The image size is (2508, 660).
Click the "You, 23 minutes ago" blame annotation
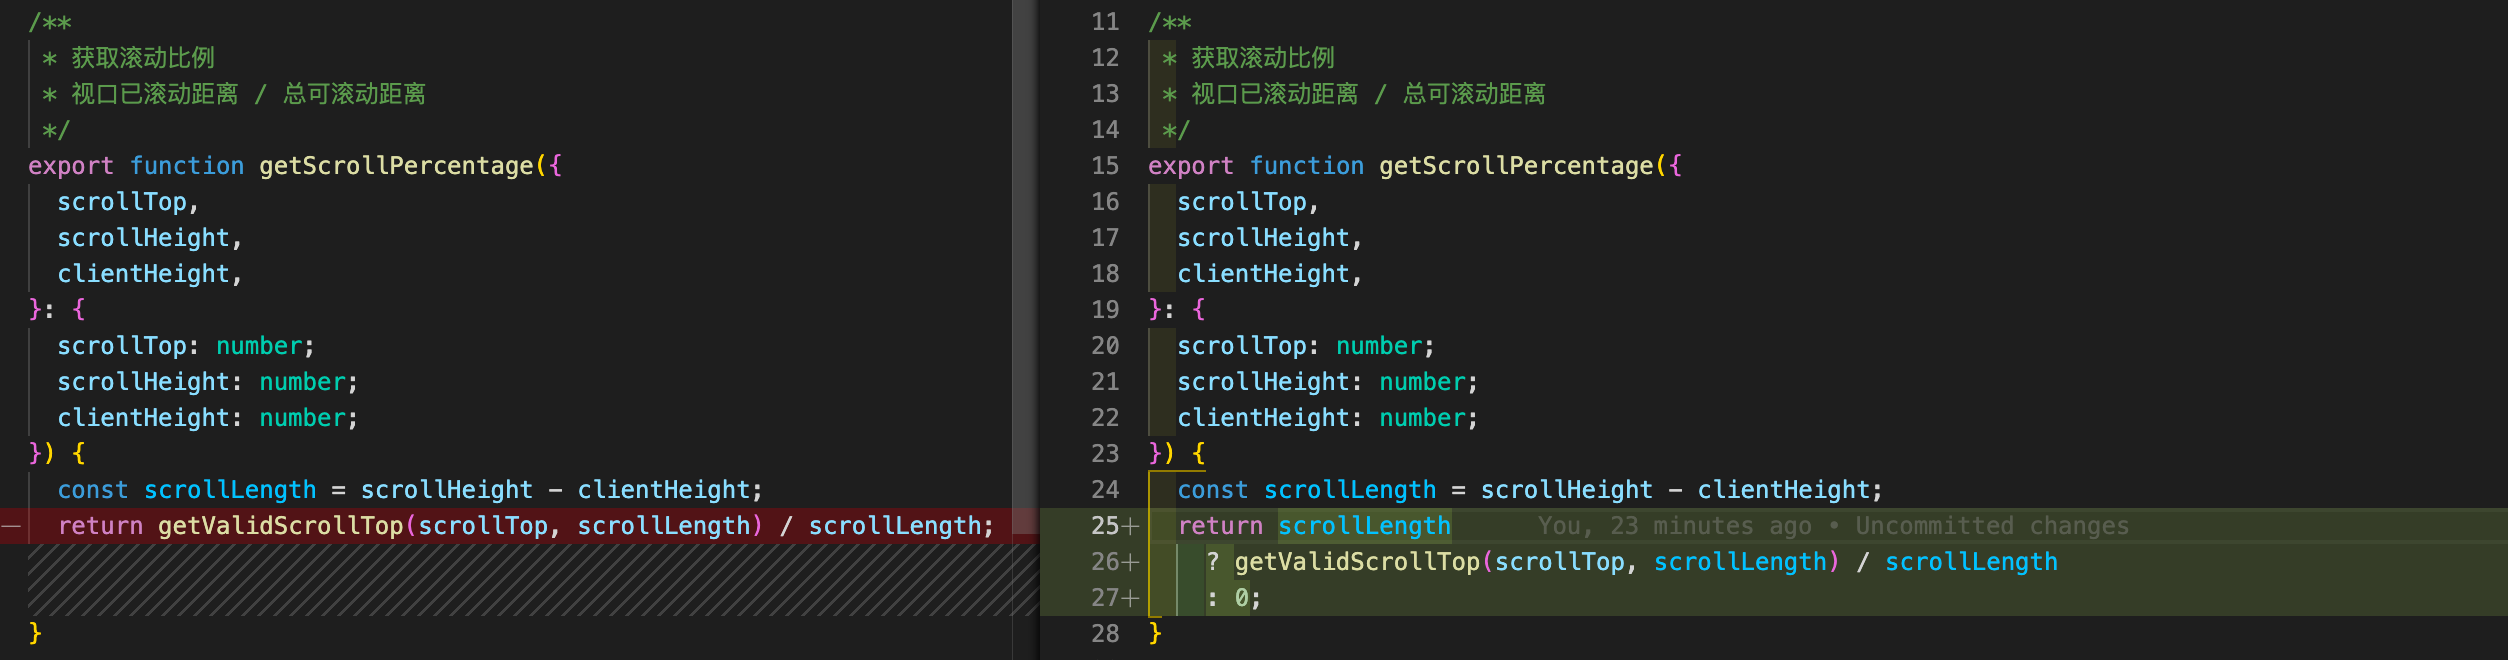tap(1674, 526)
